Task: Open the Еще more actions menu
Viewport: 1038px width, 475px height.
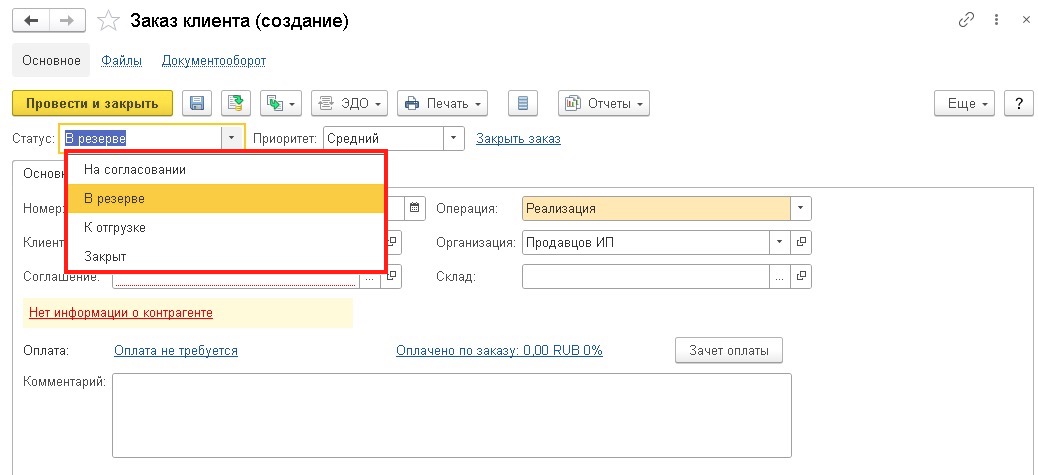Action: pyautogui.click(x=965, y=103)
